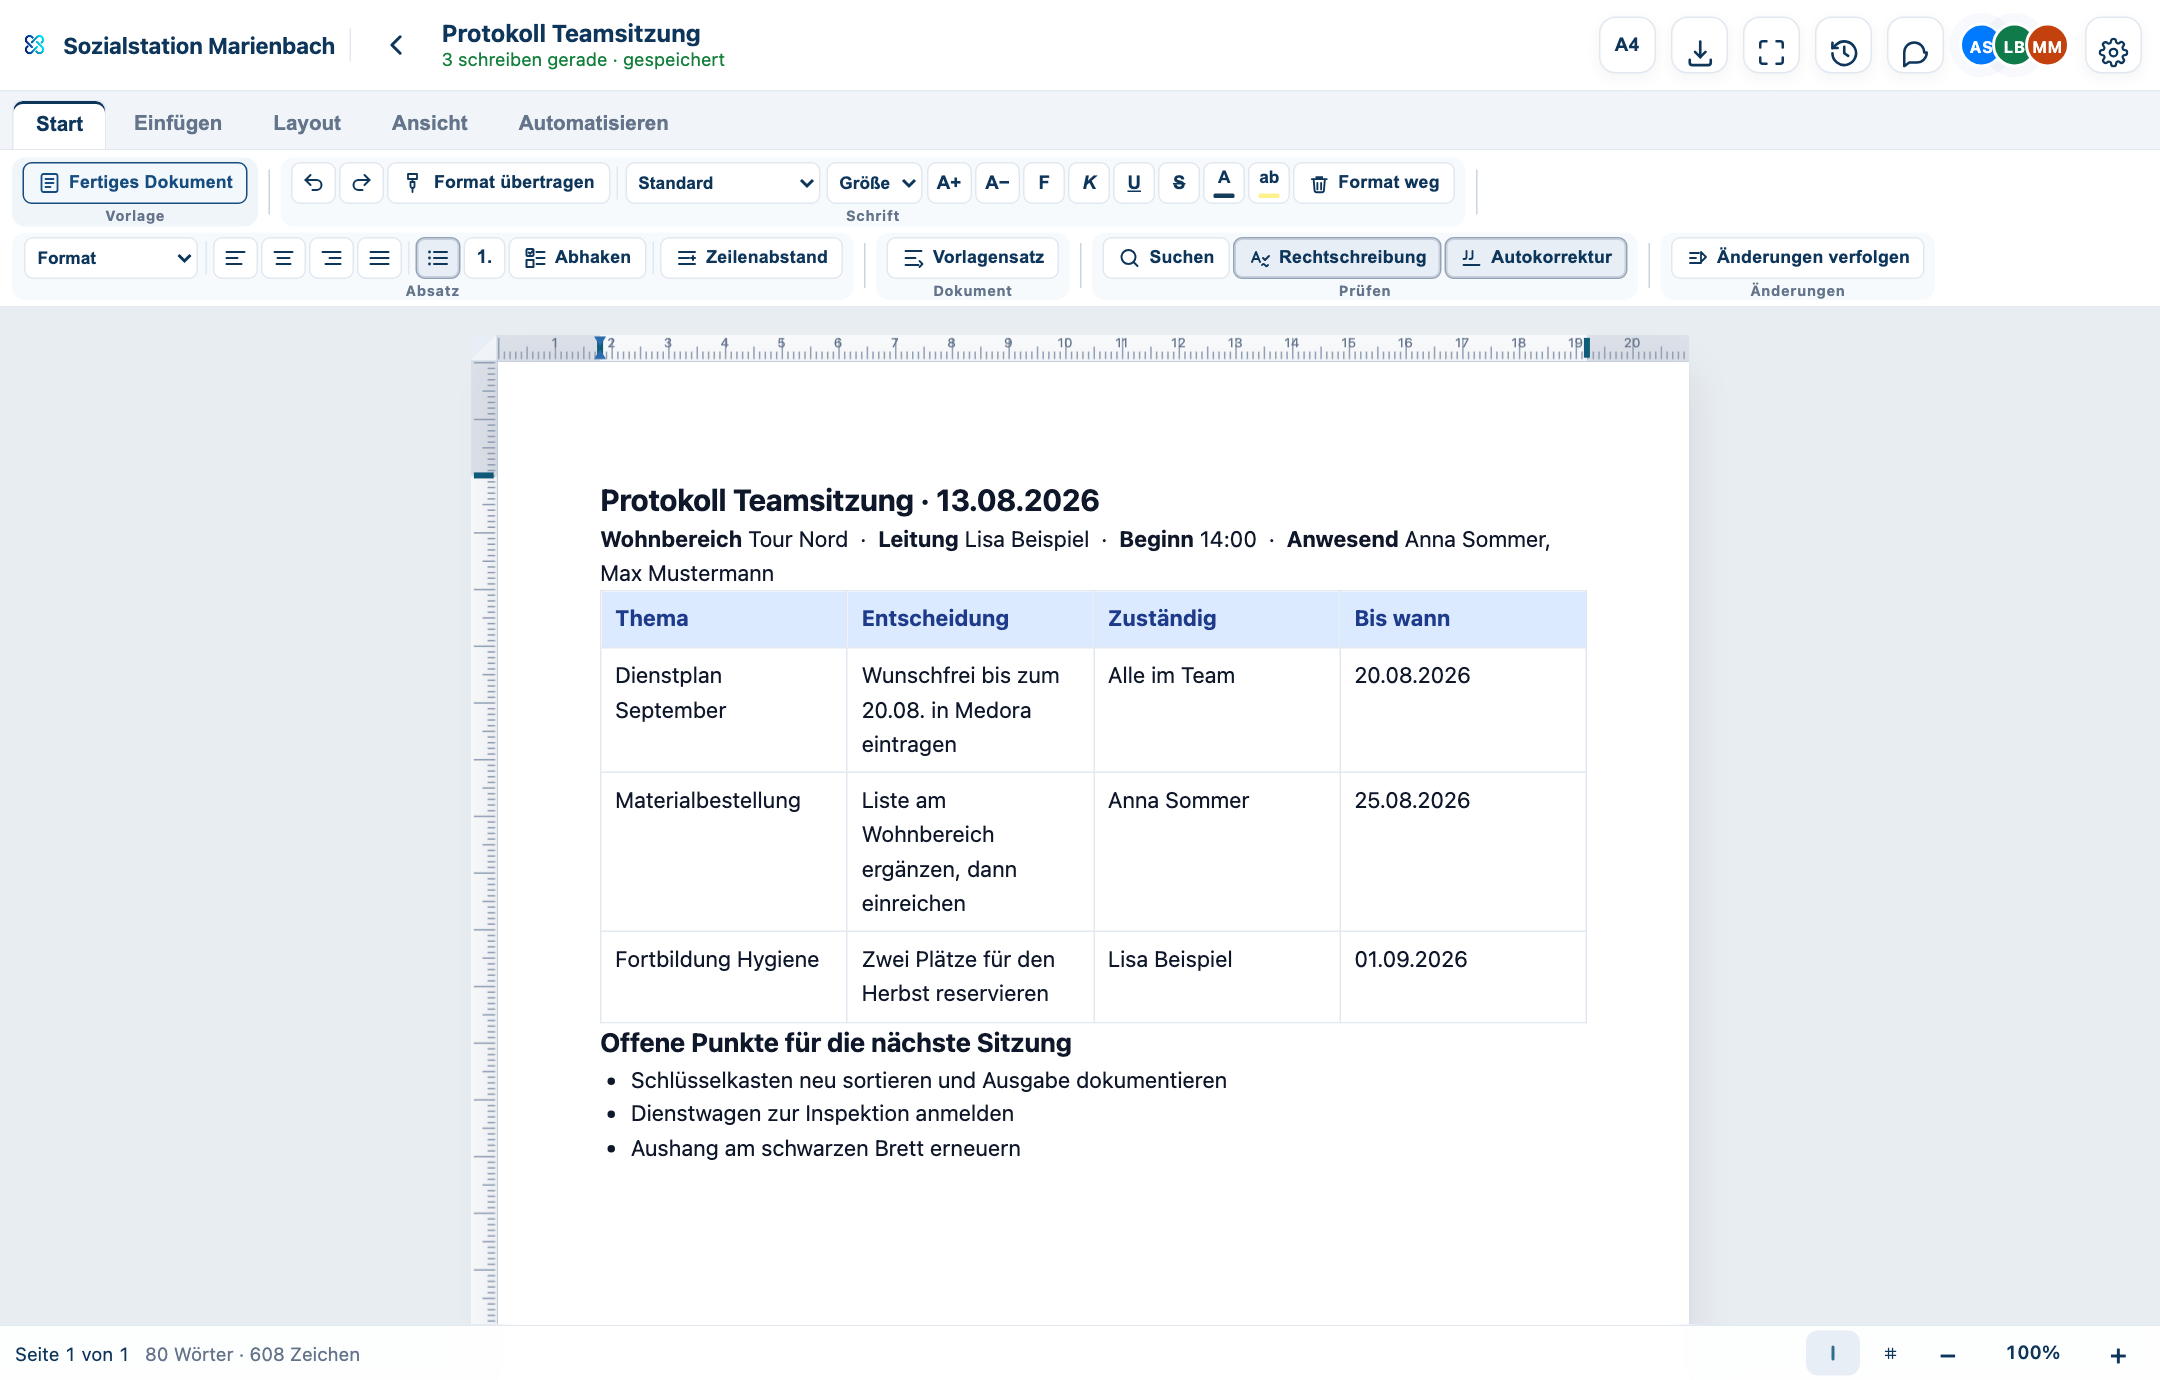Viewport: 2160px width, 1380px height.
Task: Click the LB collaborator avatar
Action: point(2013,46)
